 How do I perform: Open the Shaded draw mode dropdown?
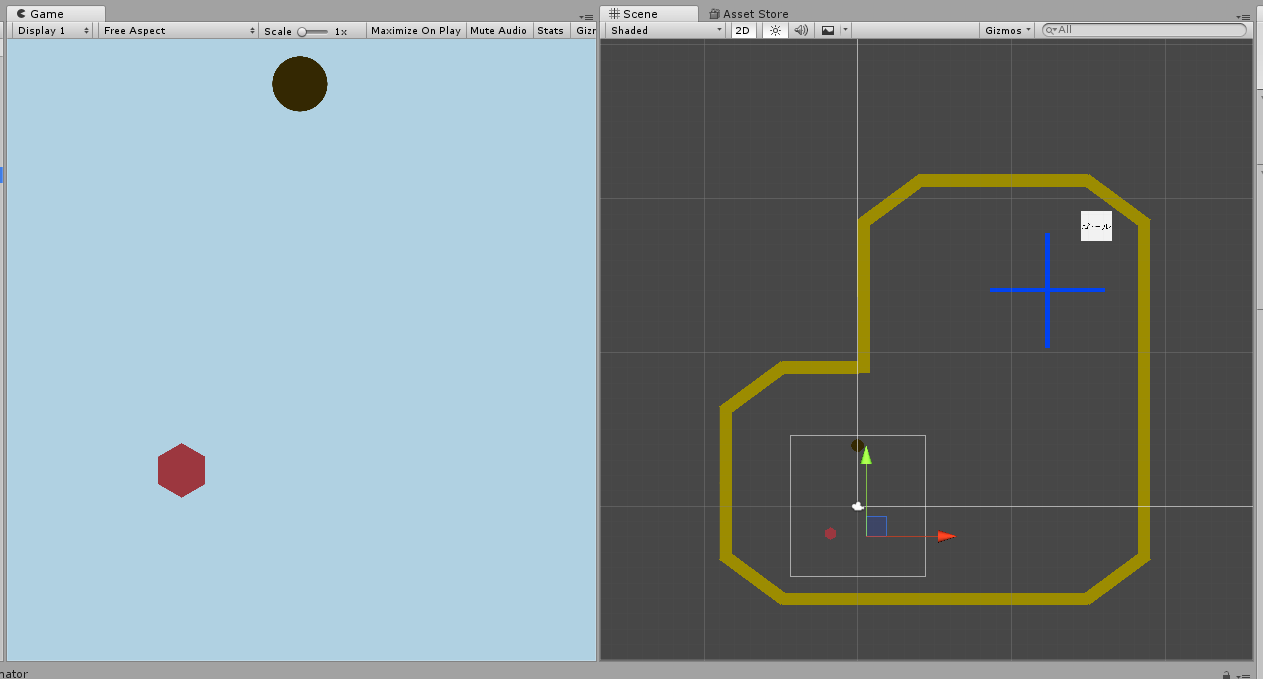coord(666,30)
